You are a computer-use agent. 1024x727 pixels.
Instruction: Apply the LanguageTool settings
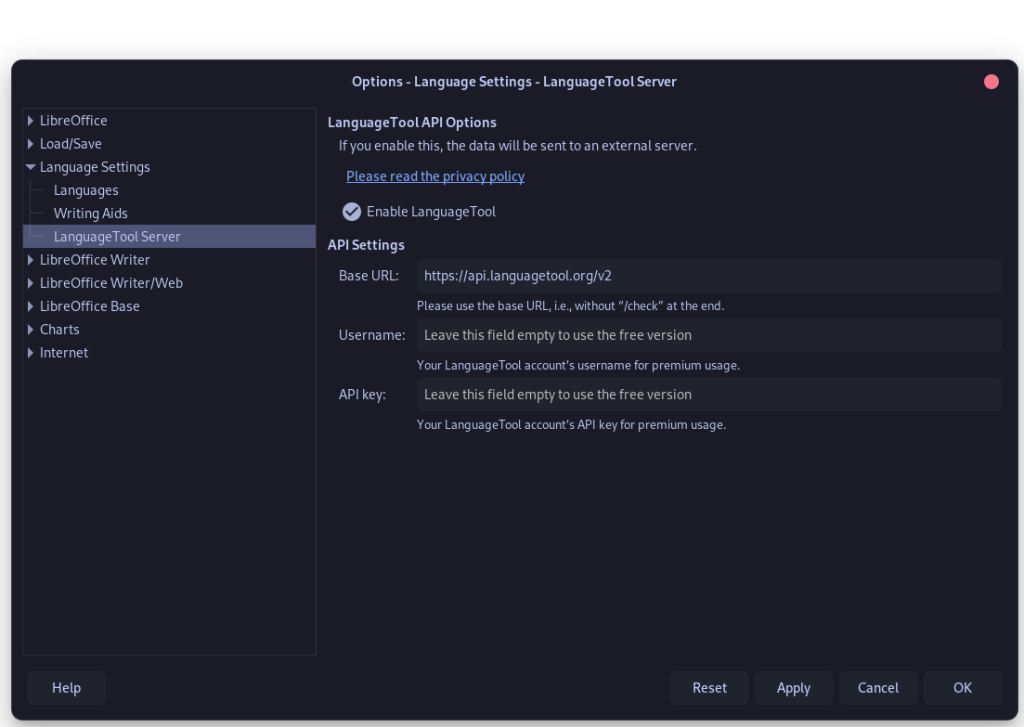[x=793, y=688]
